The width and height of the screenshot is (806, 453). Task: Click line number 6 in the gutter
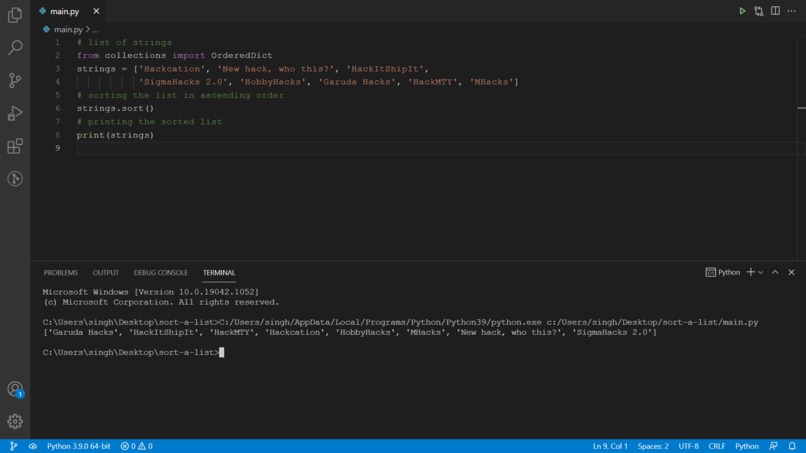58,108
